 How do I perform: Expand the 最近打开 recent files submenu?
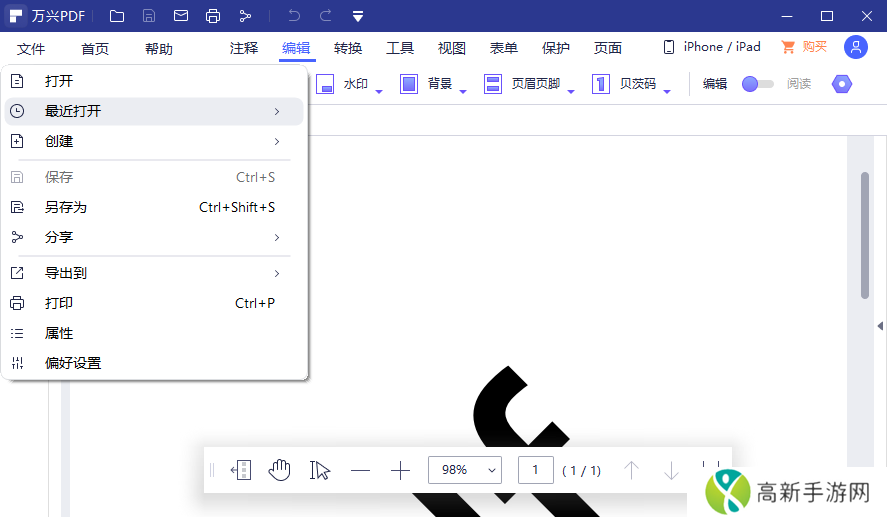click(x=155, y=111)
